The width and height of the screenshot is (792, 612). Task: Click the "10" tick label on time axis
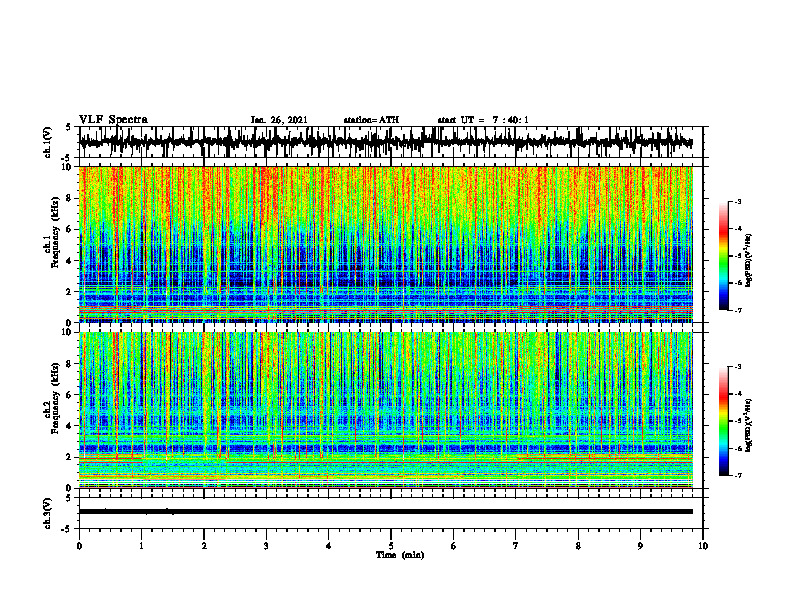click(703, 546)
